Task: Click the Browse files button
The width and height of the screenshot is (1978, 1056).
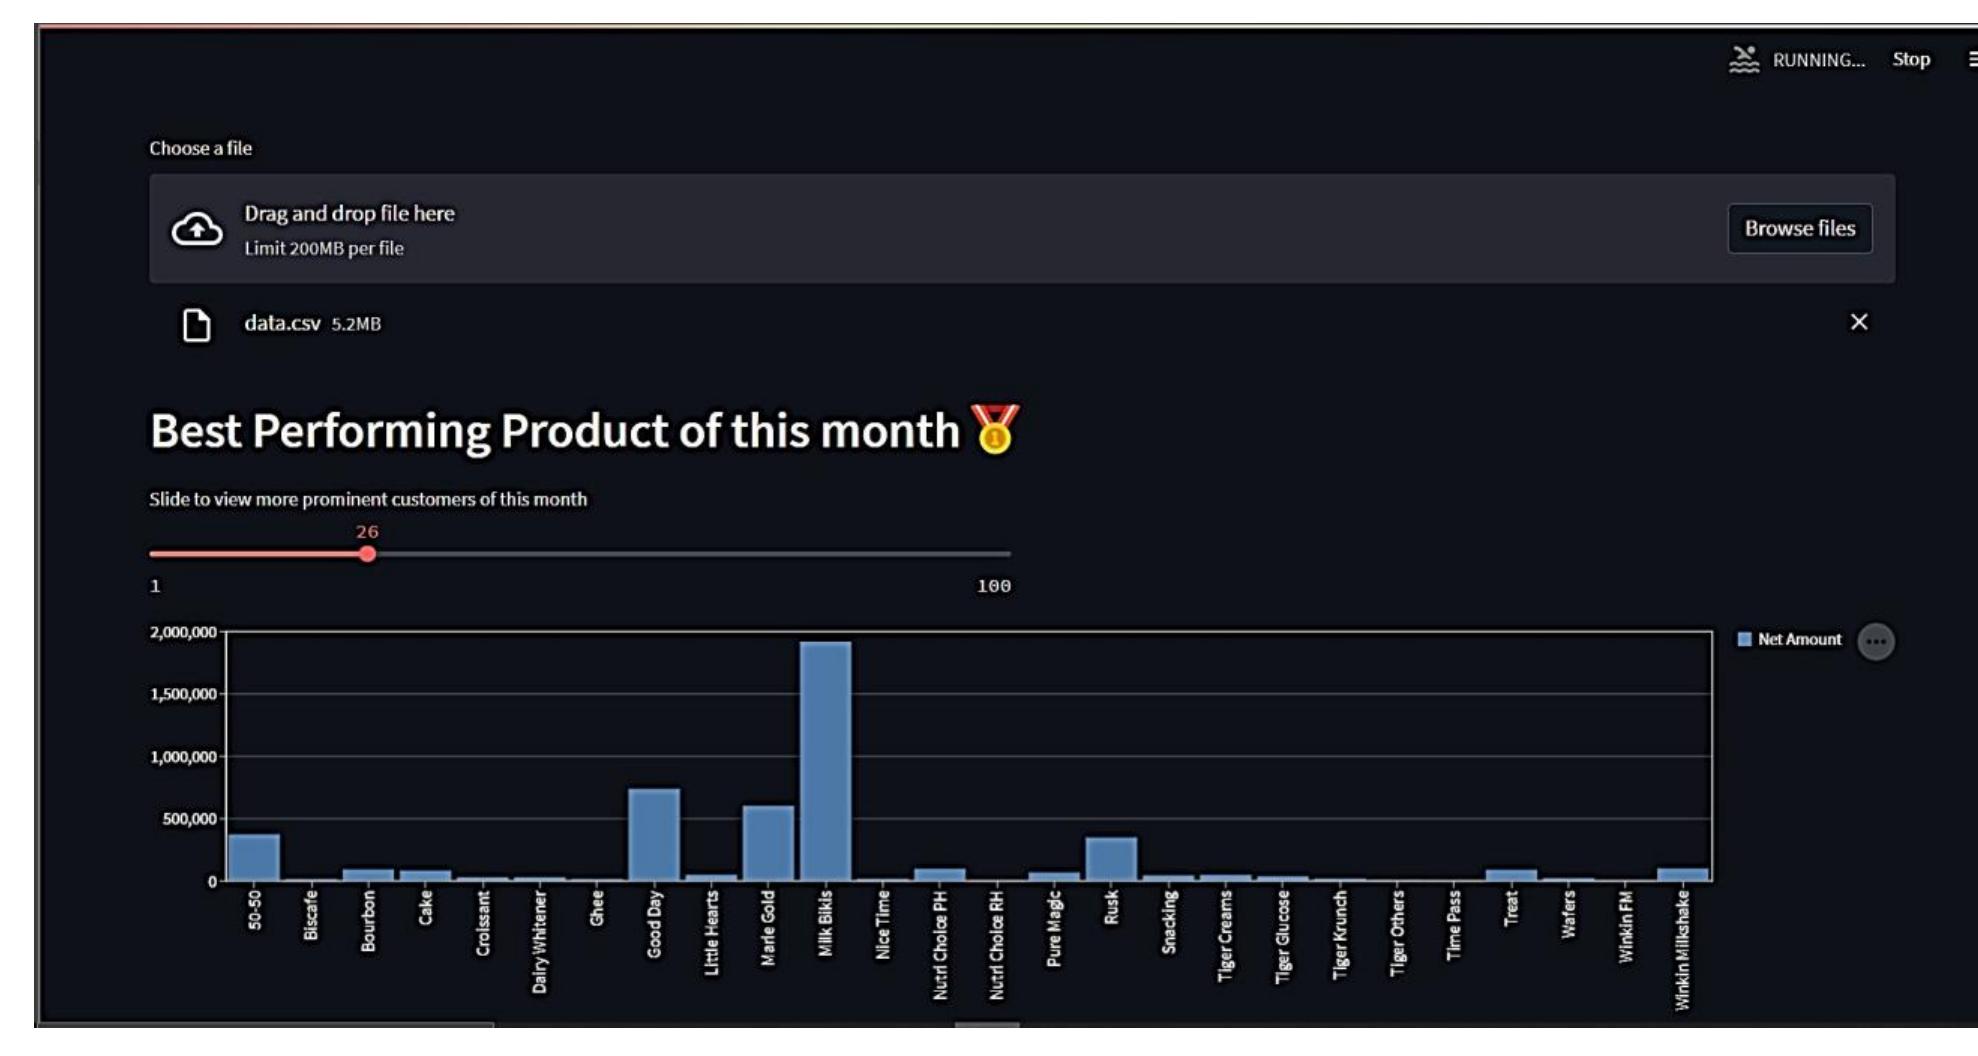Action: [1799, 229]
